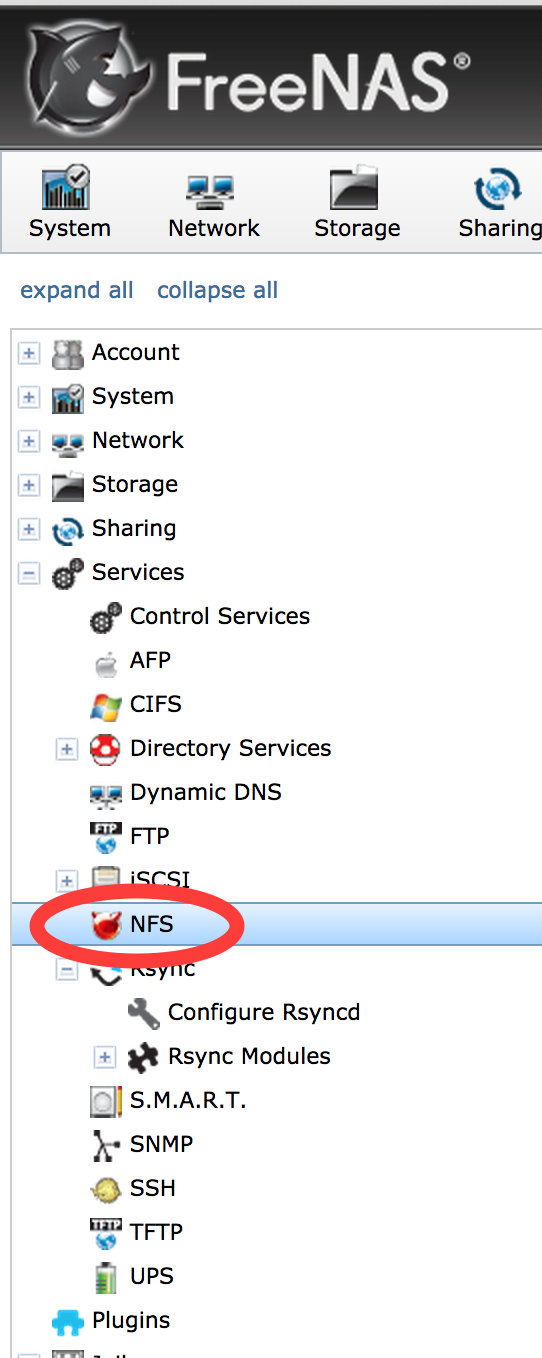542x1358 pixels.
Task: Expand the Directory Services node
Action: coord(67,749)
